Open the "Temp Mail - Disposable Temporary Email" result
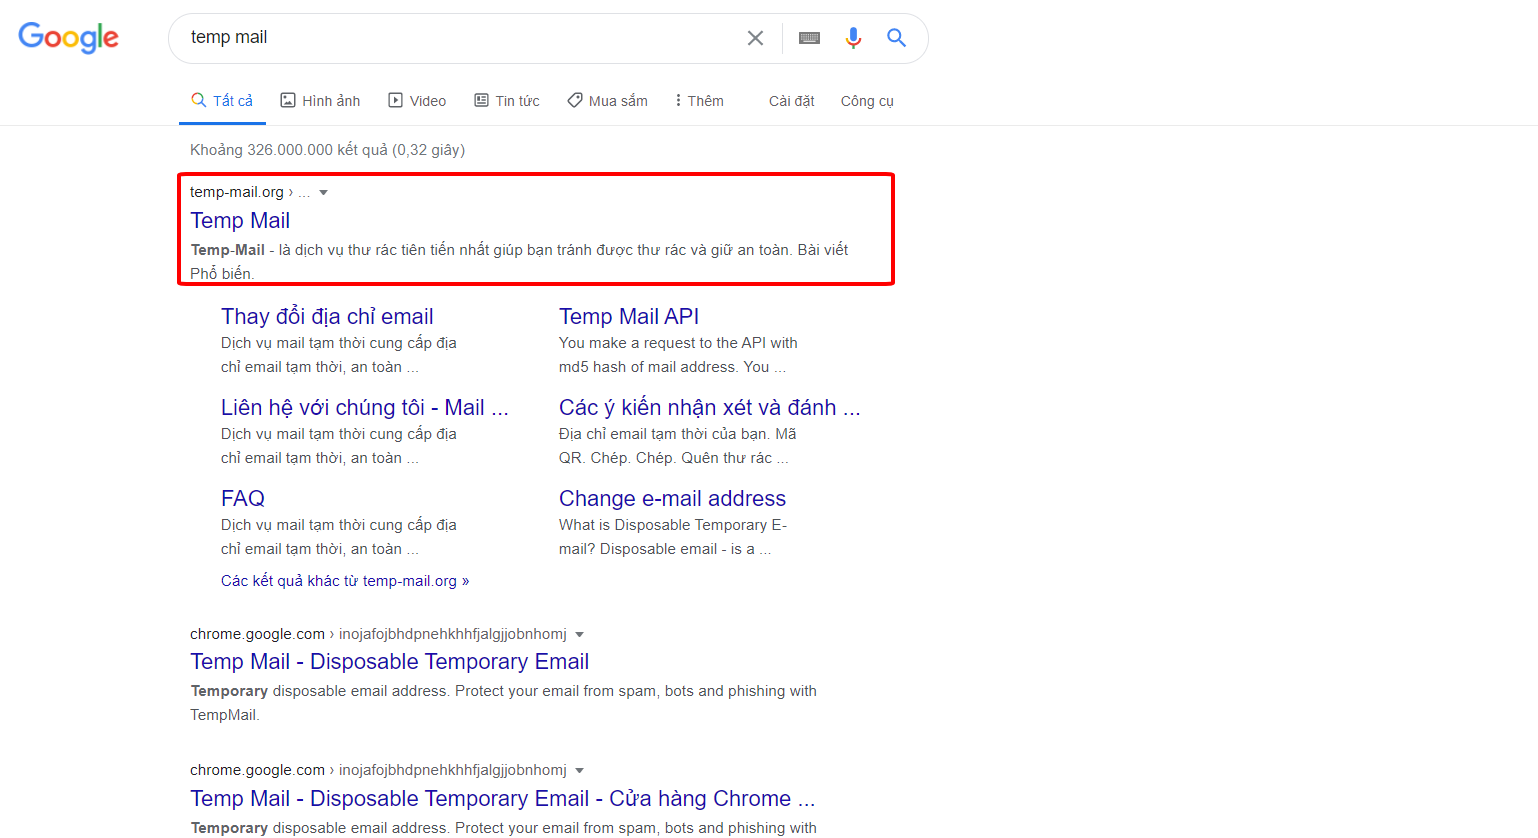The width and height of the screenshot is (1538, 838). (x=389, y=662)
